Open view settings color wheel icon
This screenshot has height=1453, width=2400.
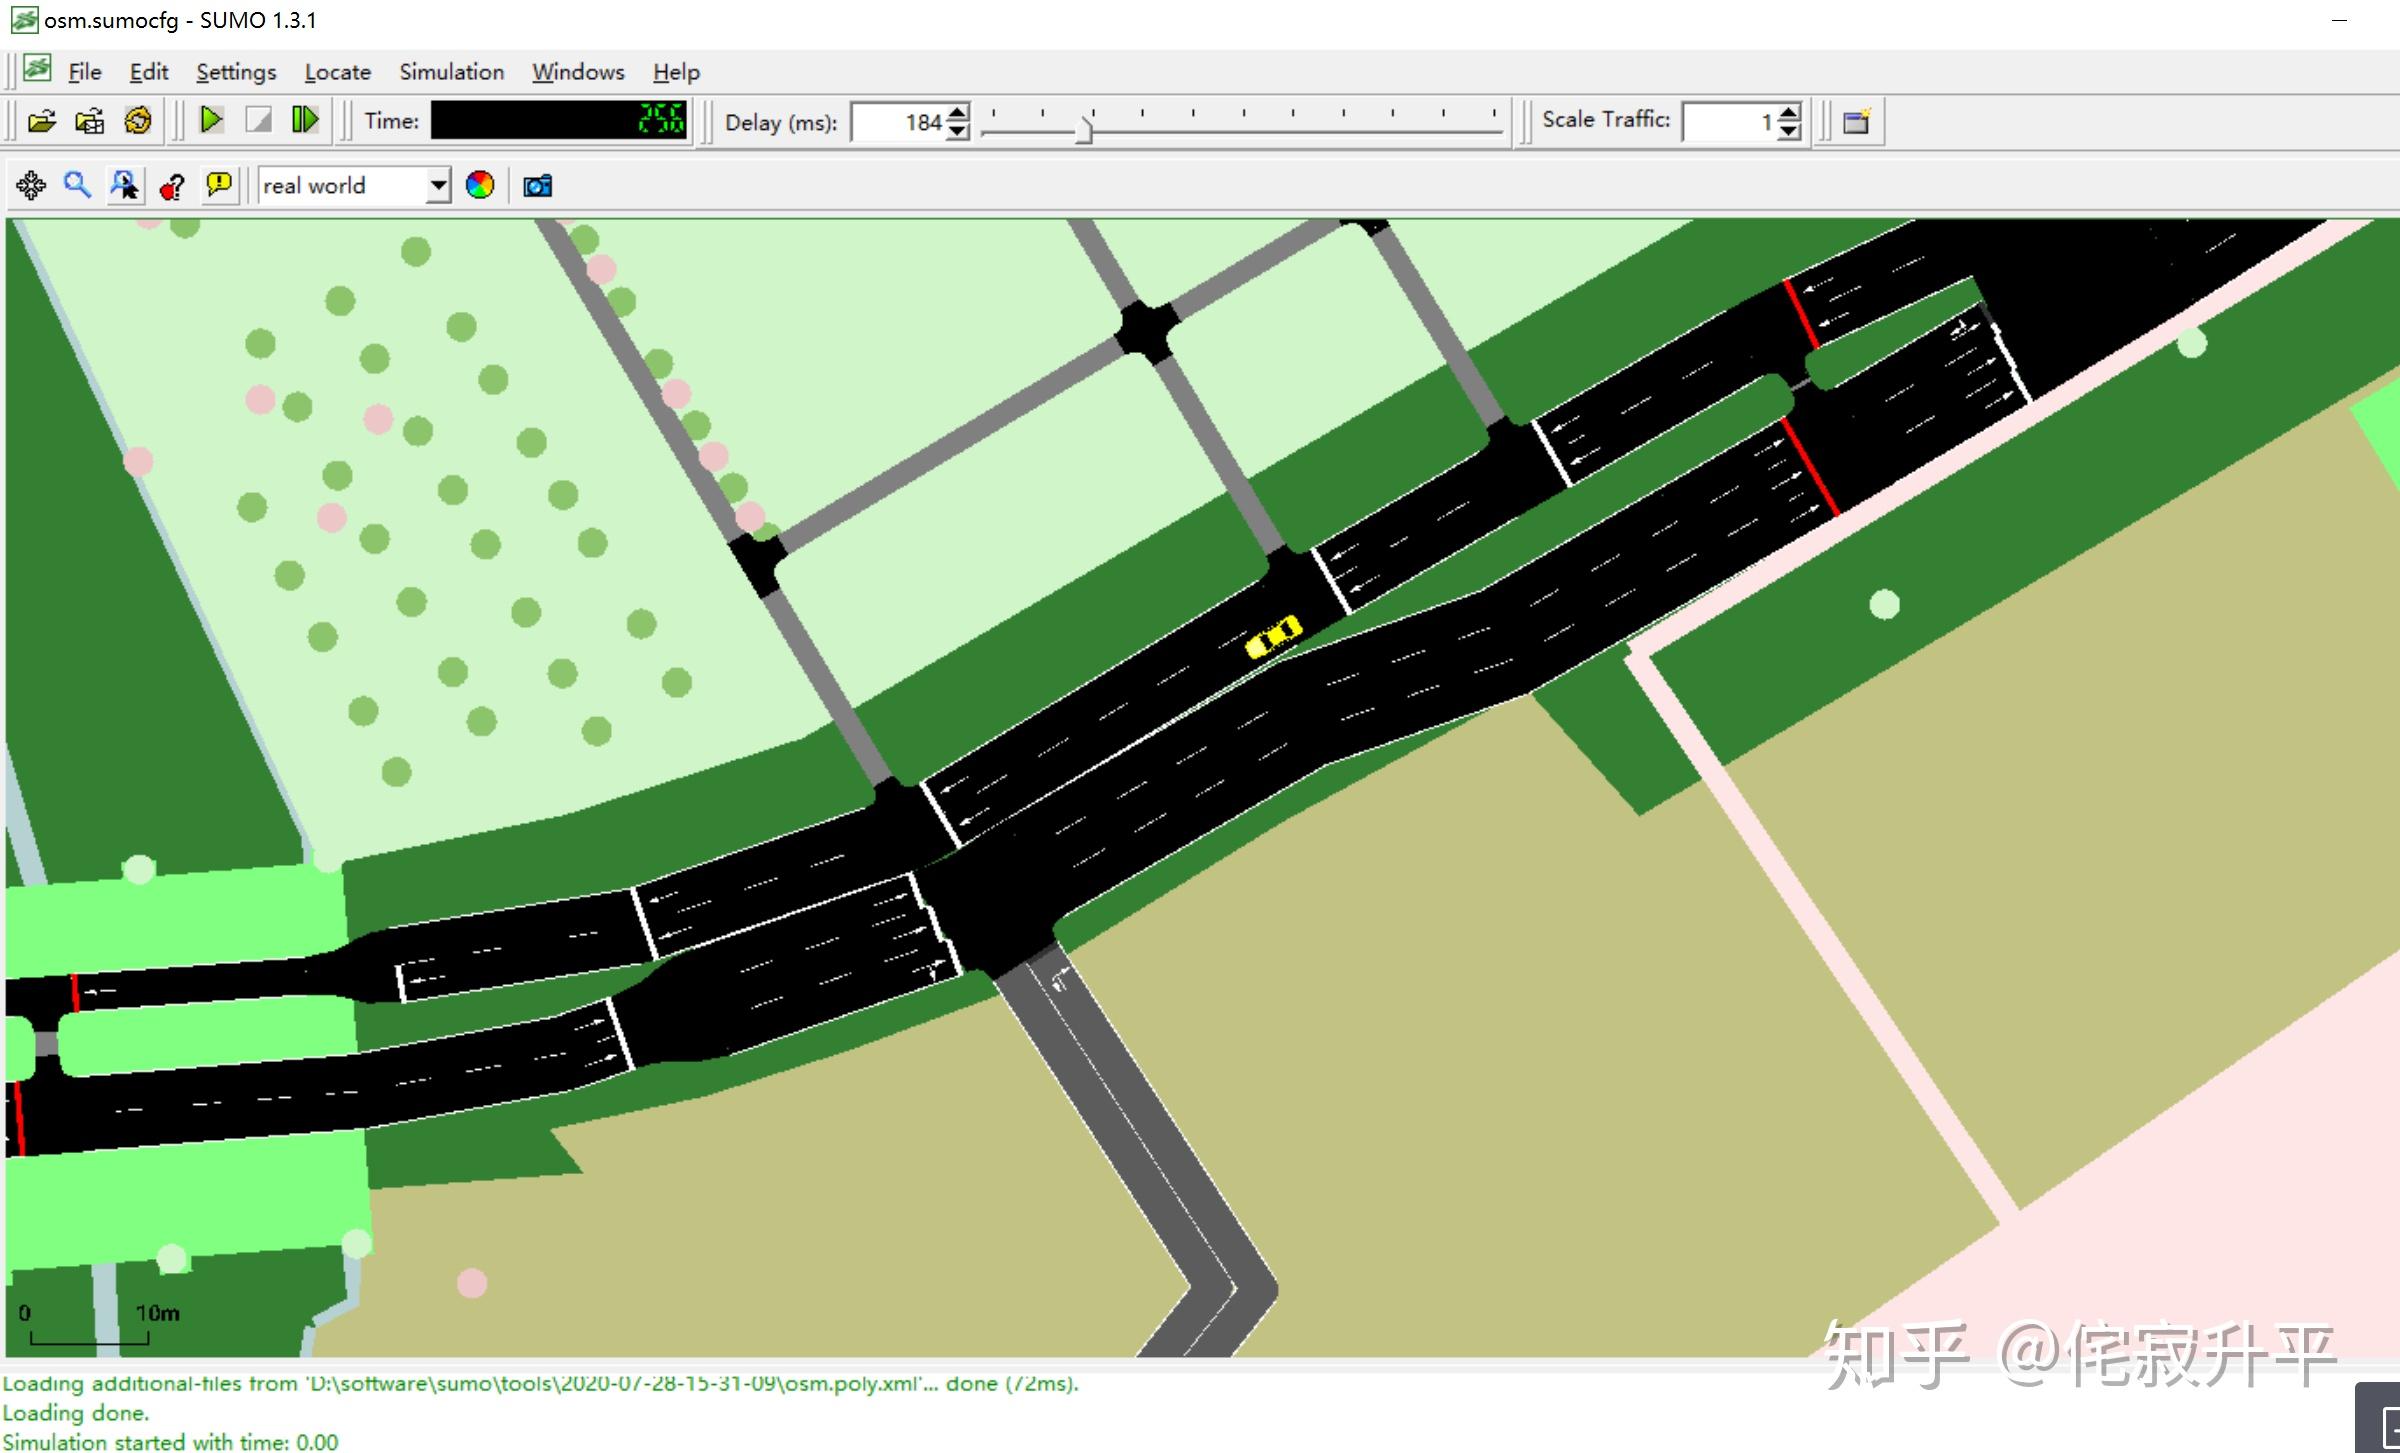tap(480, 185)
